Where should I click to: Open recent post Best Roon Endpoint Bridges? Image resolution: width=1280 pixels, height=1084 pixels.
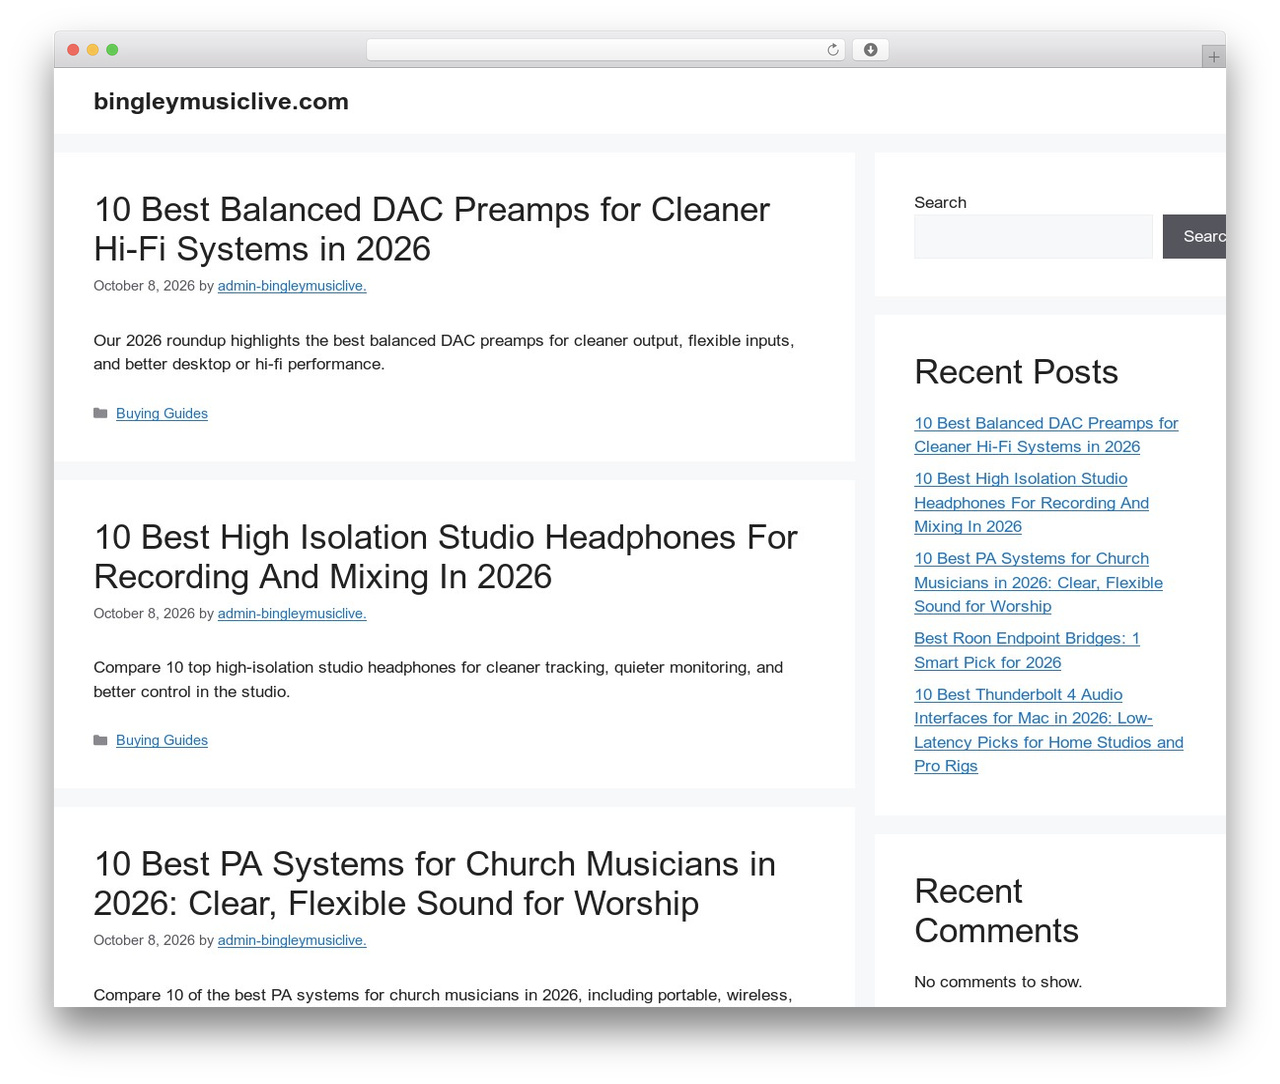click(x=1027, y=650)
